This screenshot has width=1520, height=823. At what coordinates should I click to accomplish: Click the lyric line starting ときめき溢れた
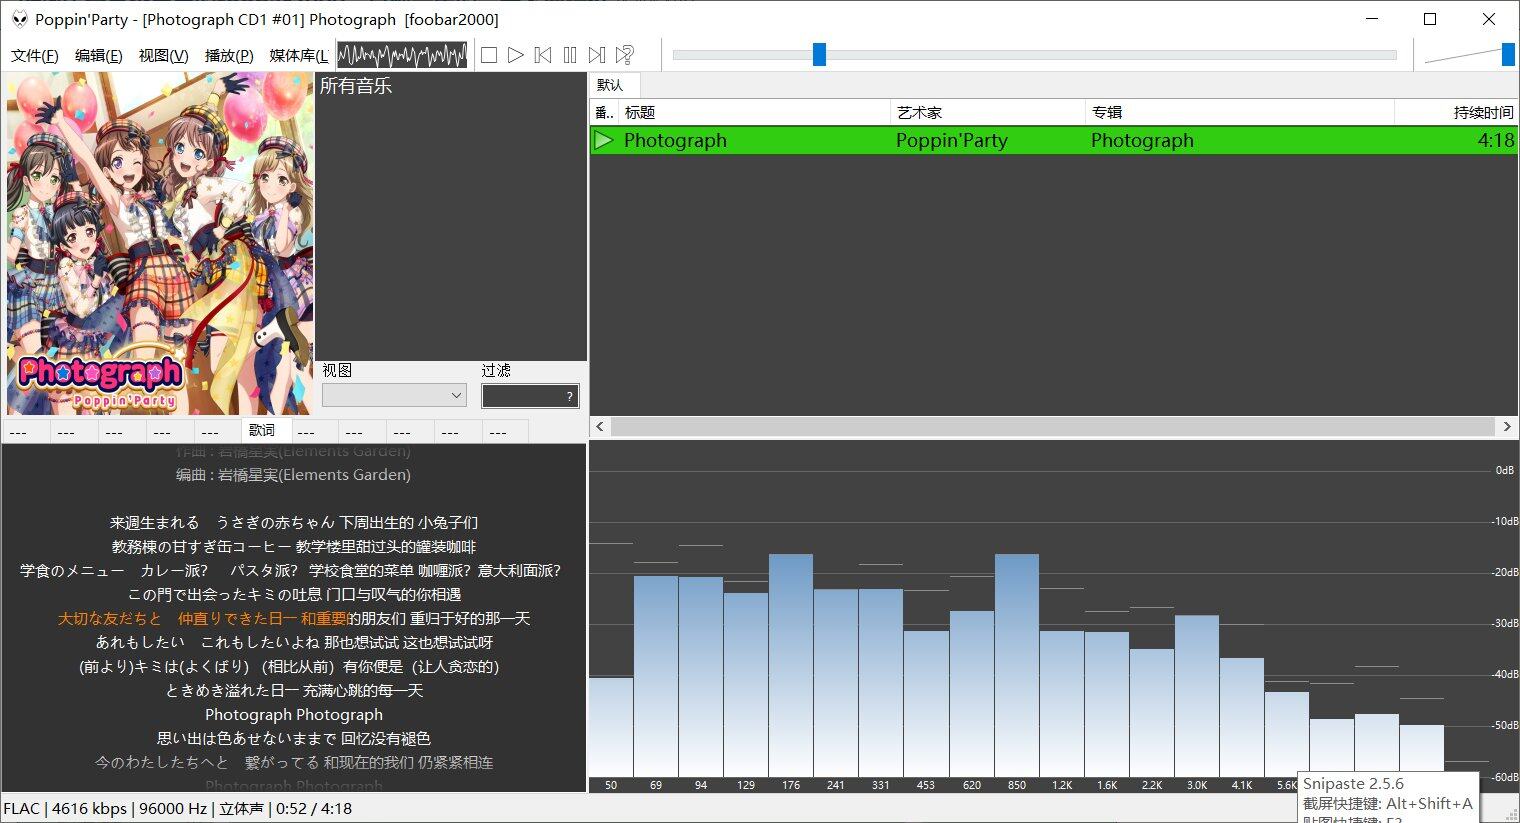[x=294, y=691]
